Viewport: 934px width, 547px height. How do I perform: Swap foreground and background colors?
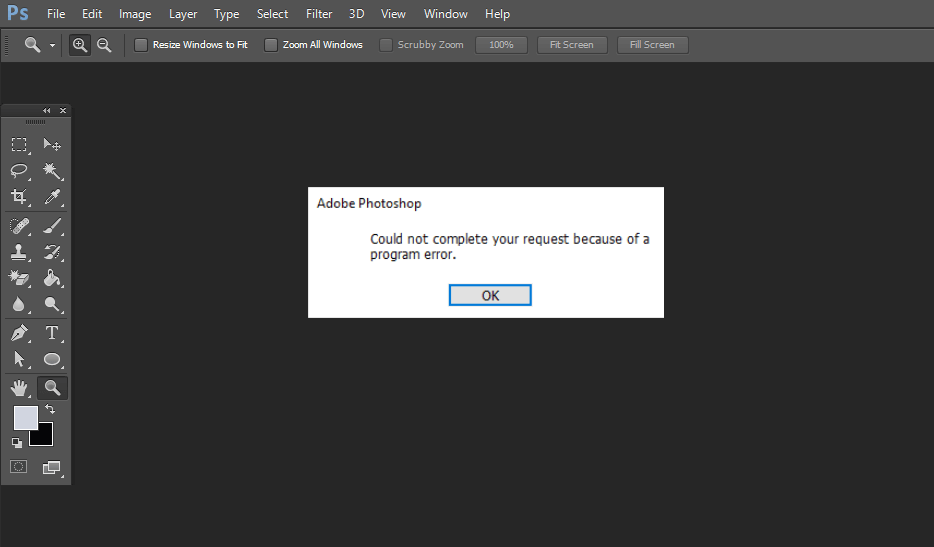point(50,409)
